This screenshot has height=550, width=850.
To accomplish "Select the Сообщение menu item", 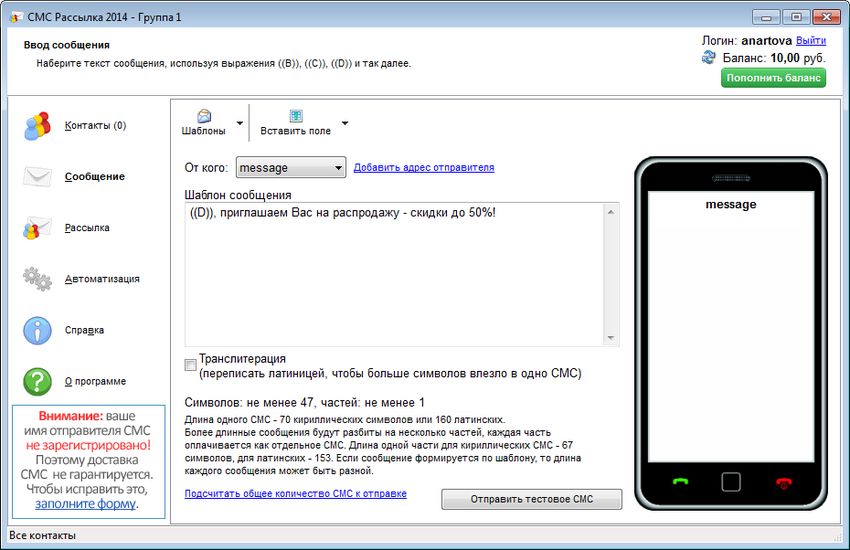I will [x=95, y=177].
